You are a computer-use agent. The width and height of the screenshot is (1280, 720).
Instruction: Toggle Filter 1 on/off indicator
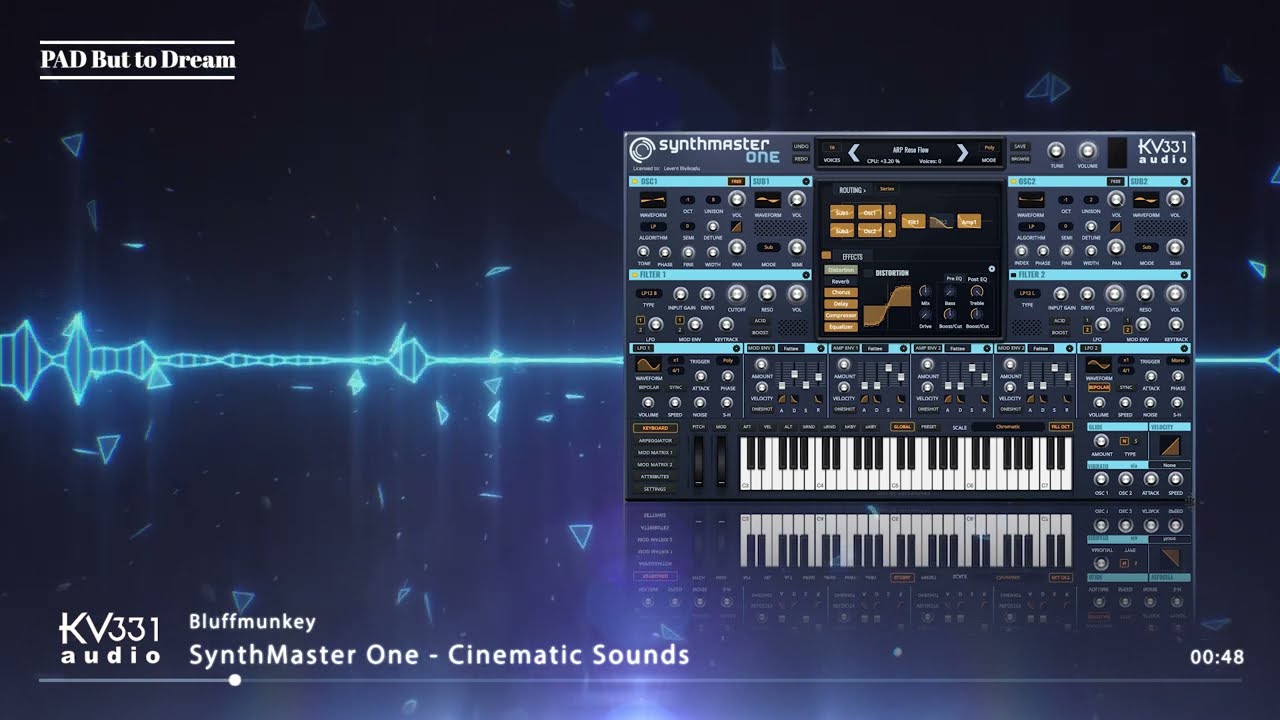pyautogui.click(x=635, y=275)
